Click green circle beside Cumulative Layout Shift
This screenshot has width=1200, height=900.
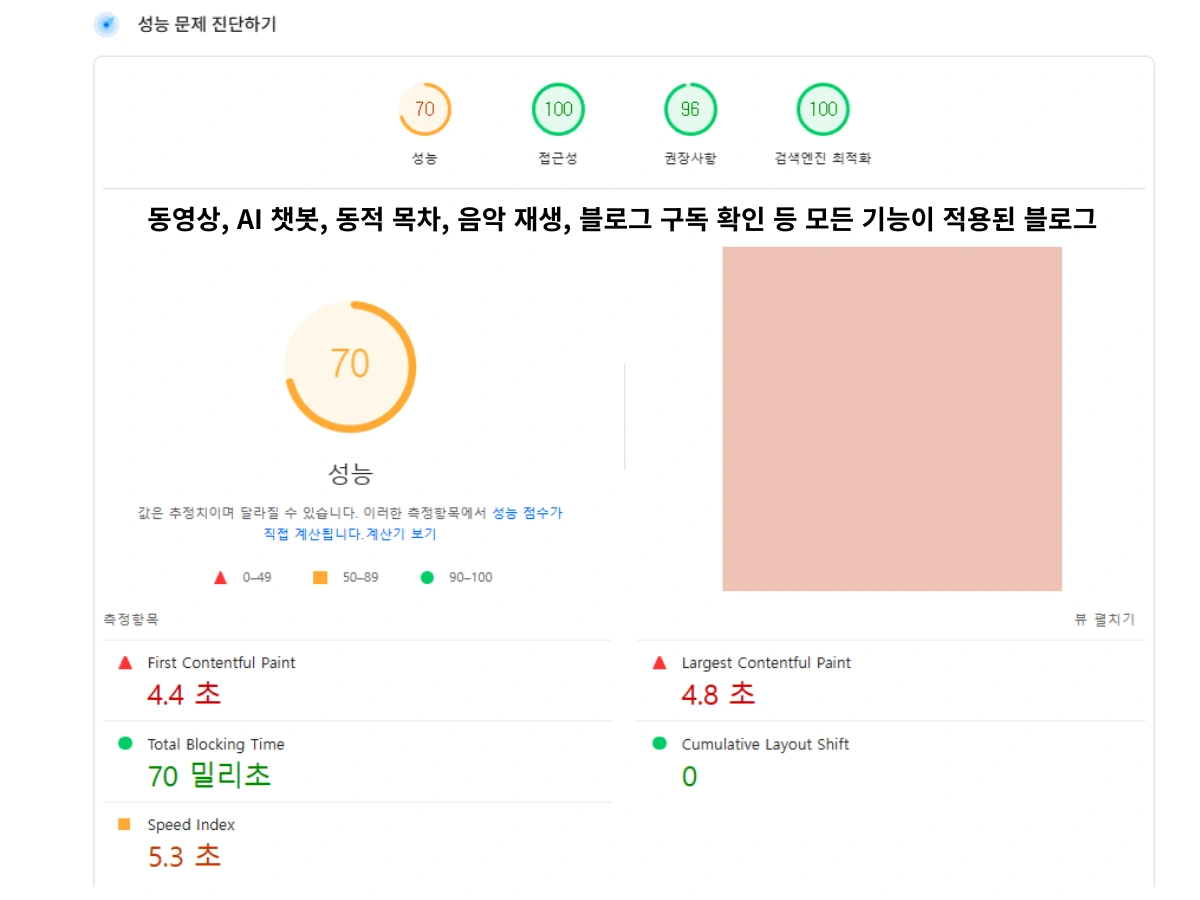pyautogui.click(x=659, y=743)
